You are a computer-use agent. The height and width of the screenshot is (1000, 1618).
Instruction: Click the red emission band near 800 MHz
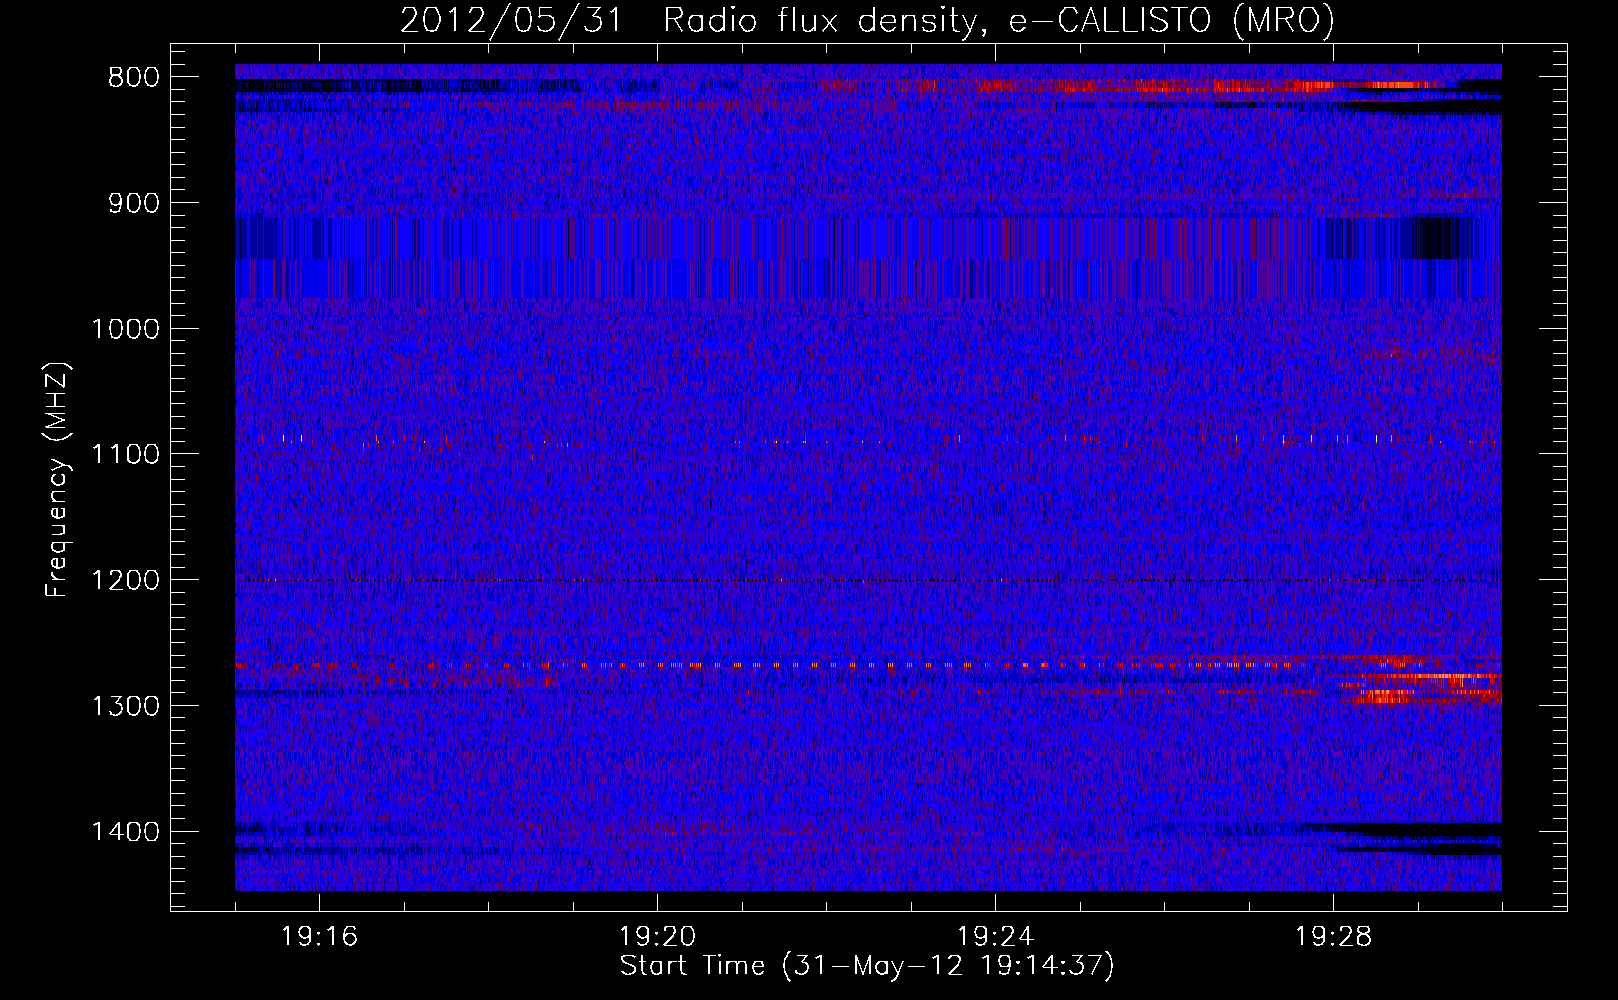pyautogui.click(x=1130, y=86)
